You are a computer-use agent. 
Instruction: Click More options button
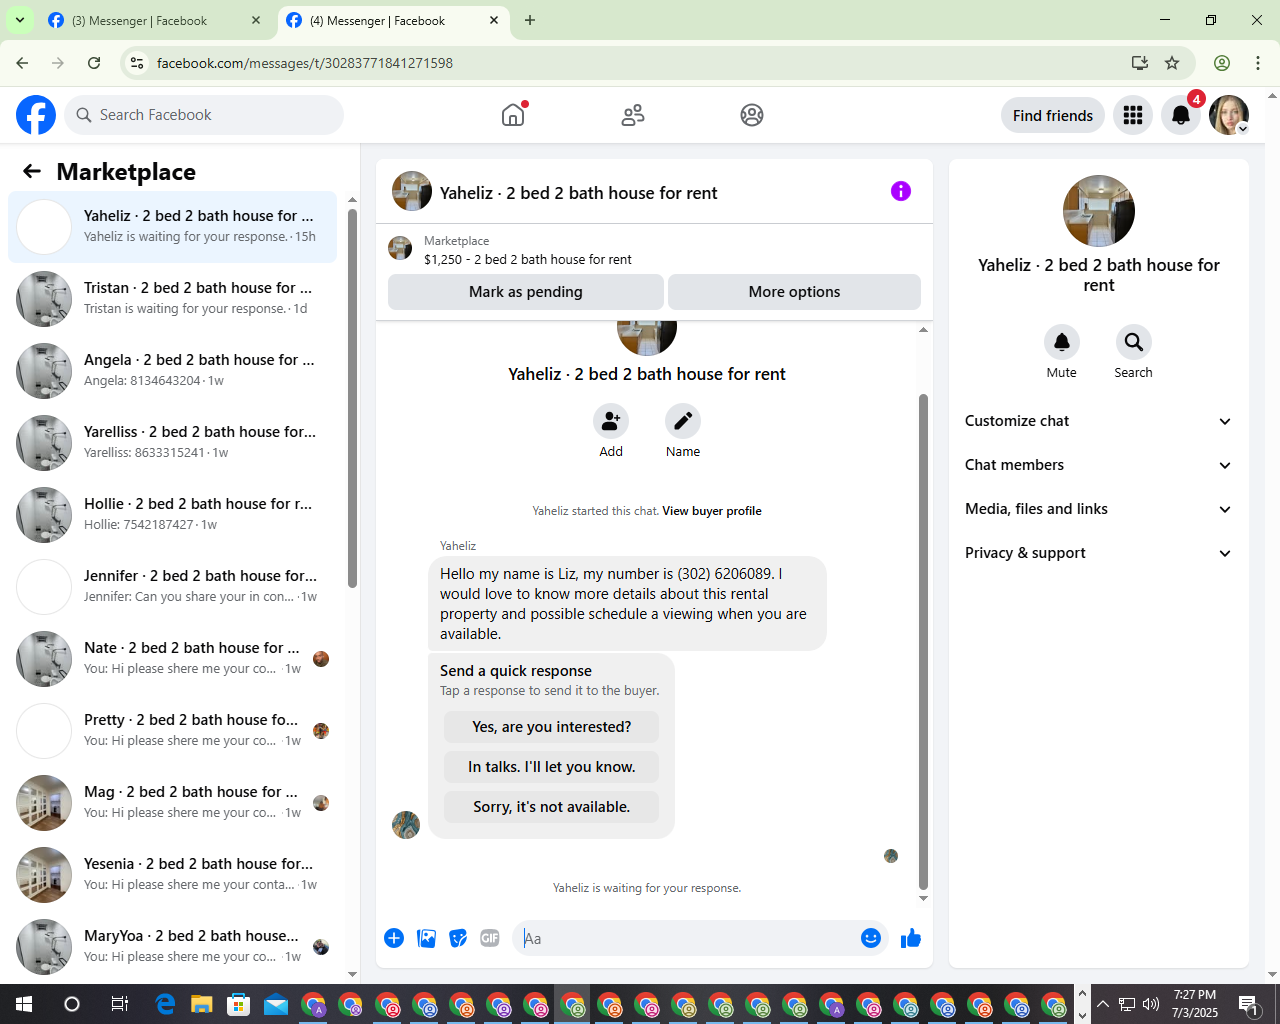(794, 292)
